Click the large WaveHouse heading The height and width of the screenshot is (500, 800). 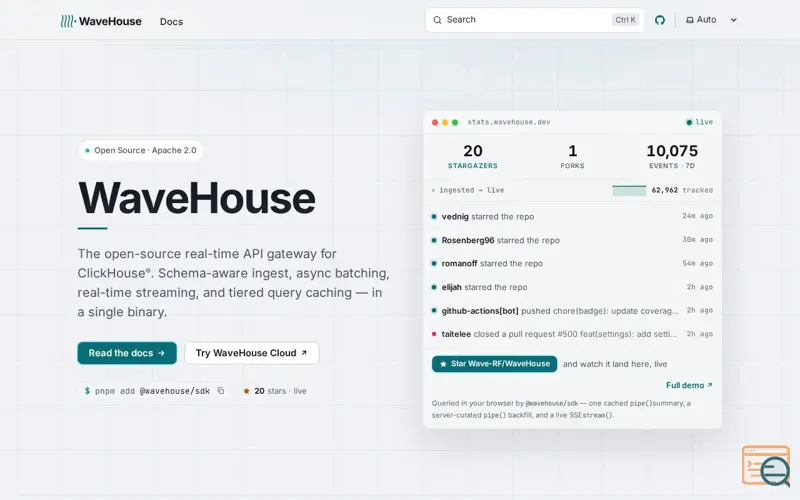click(x=196, y=198)
